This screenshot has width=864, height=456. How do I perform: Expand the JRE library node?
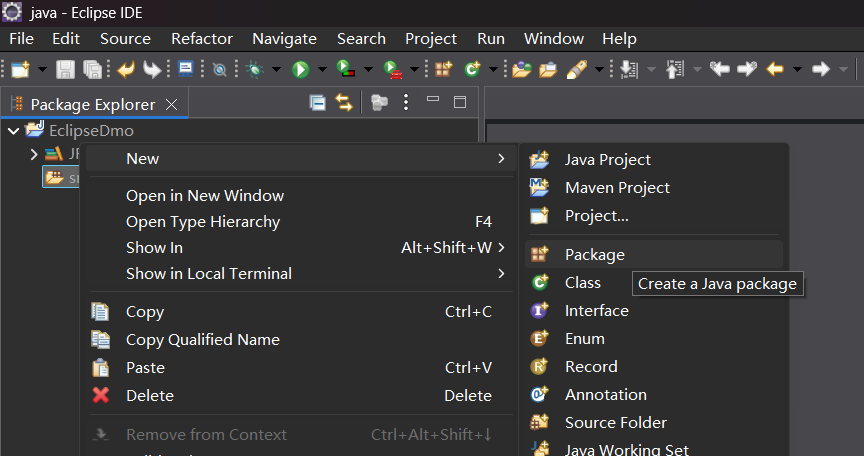pyautogui.click(x=34, y=154)
